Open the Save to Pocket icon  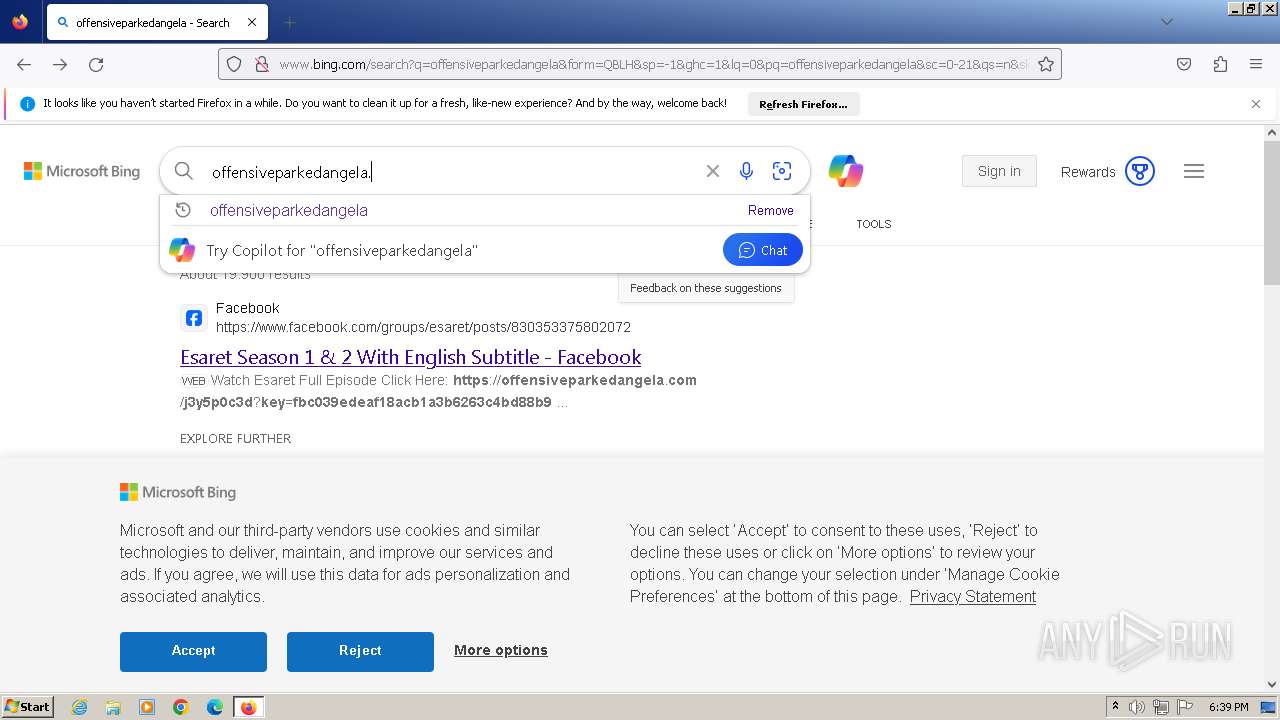1184,64
